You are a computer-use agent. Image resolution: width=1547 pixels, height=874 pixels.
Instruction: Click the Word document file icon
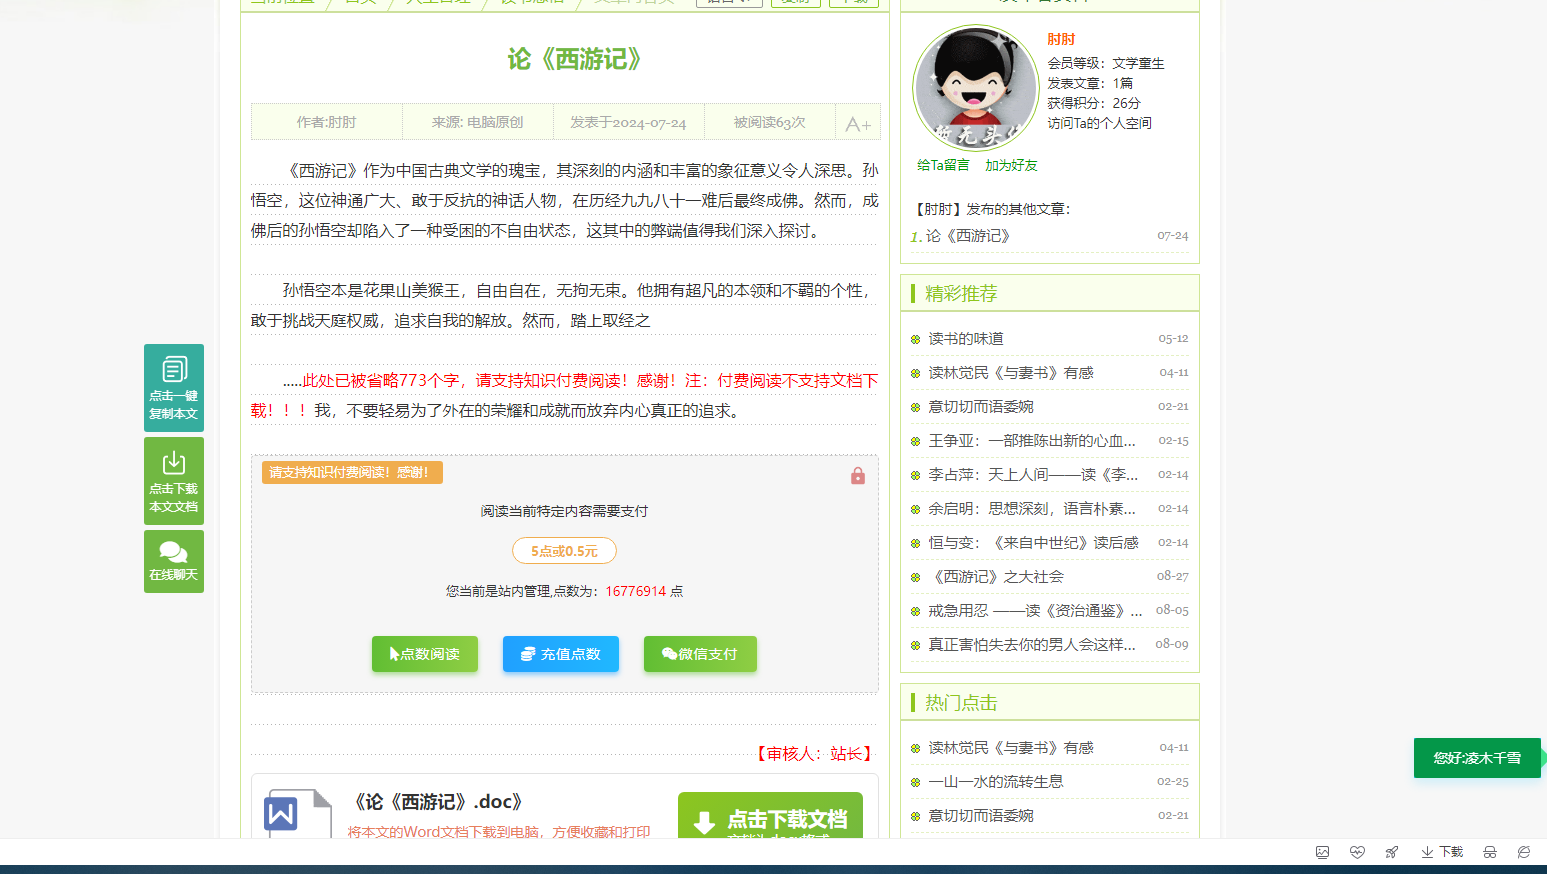coord(297,813)
